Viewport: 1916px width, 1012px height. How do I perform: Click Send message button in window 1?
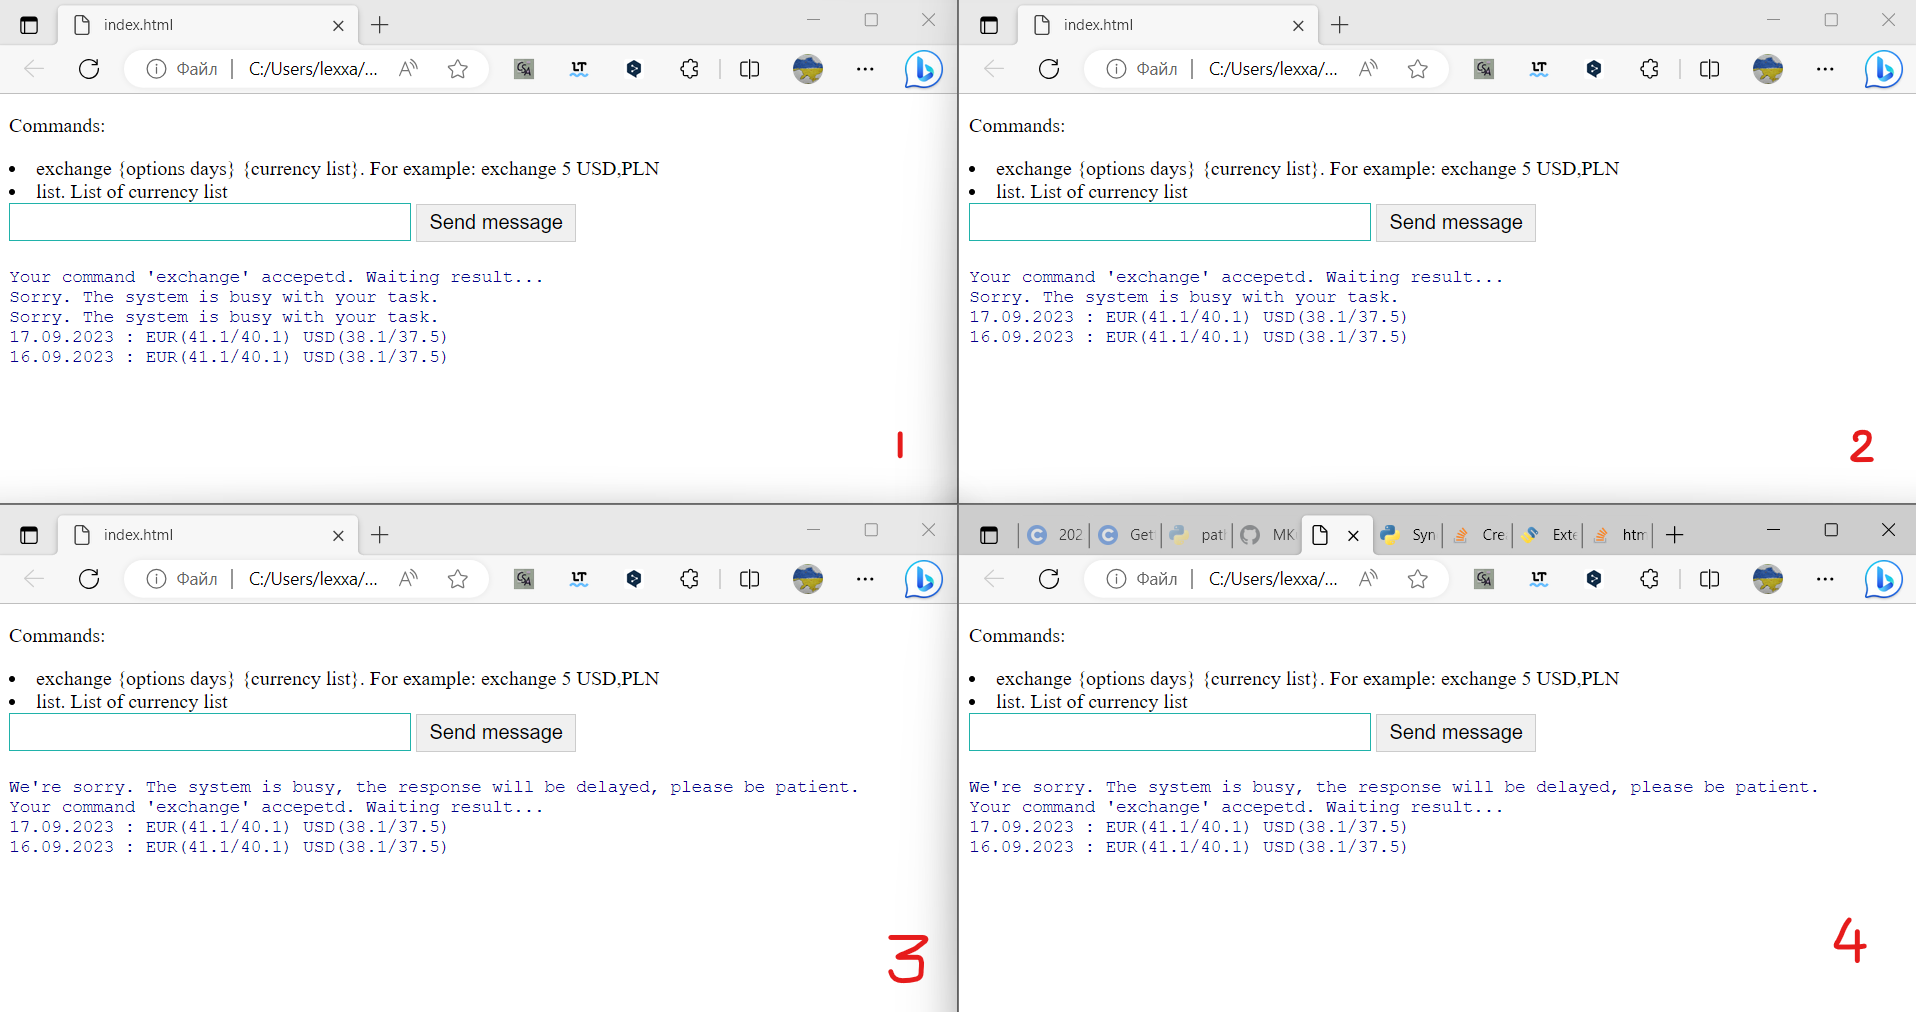point(496,222)
